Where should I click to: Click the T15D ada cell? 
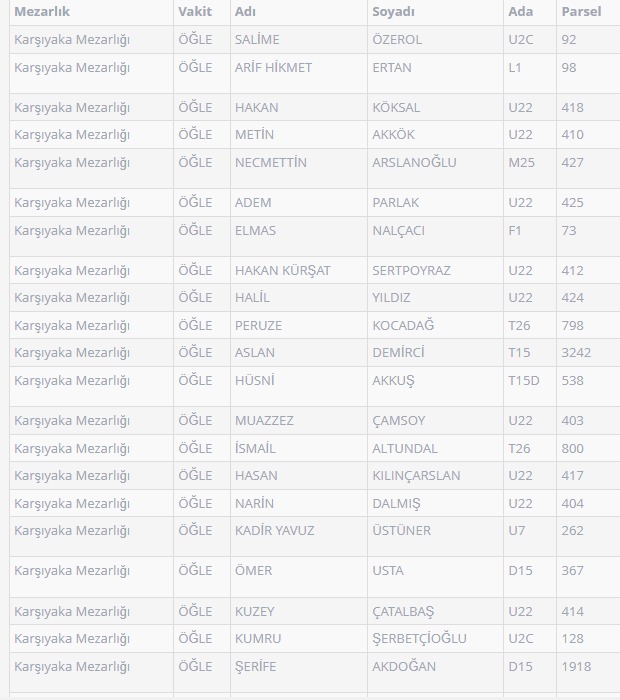click(524, 381)
